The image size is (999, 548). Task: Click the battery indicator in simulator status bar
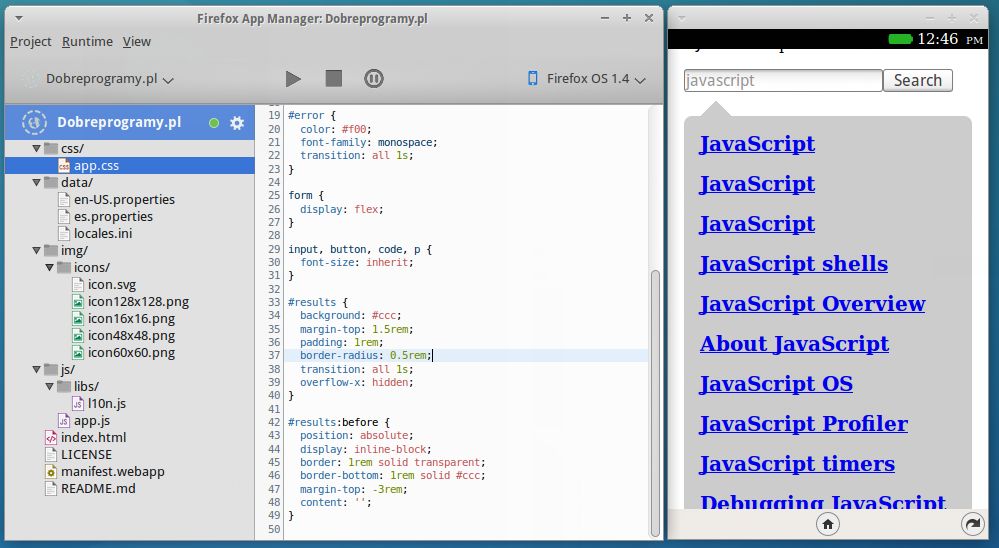900,40
